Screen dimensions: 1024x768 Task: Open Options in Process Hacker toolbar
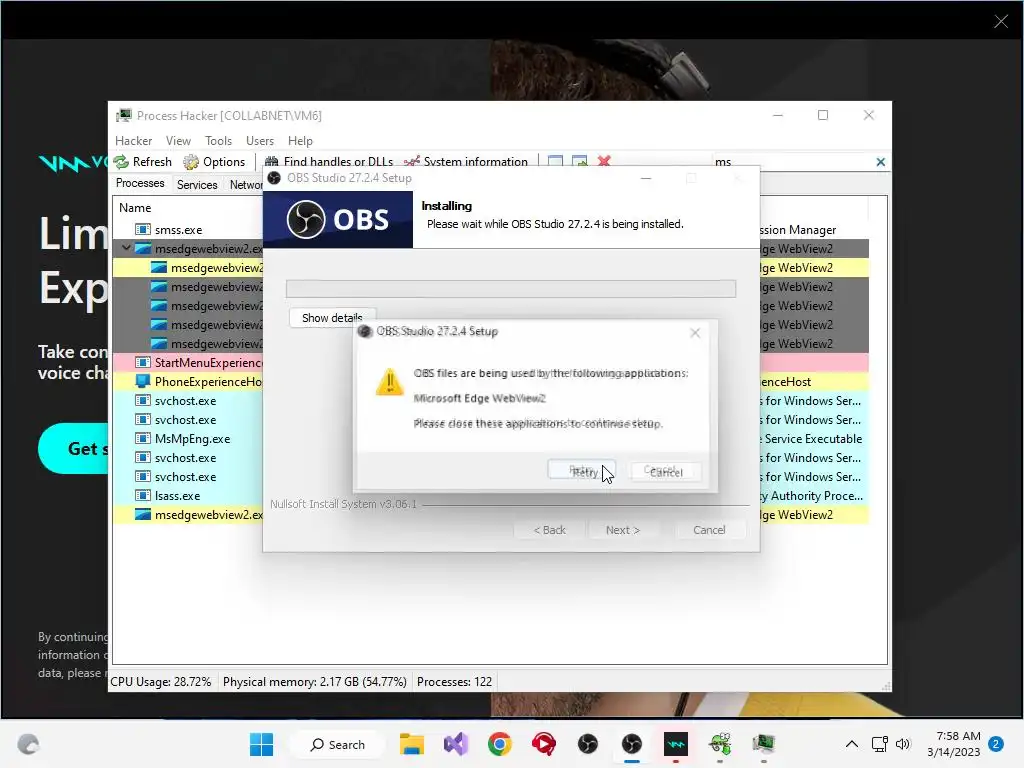(x=214, y=161)
